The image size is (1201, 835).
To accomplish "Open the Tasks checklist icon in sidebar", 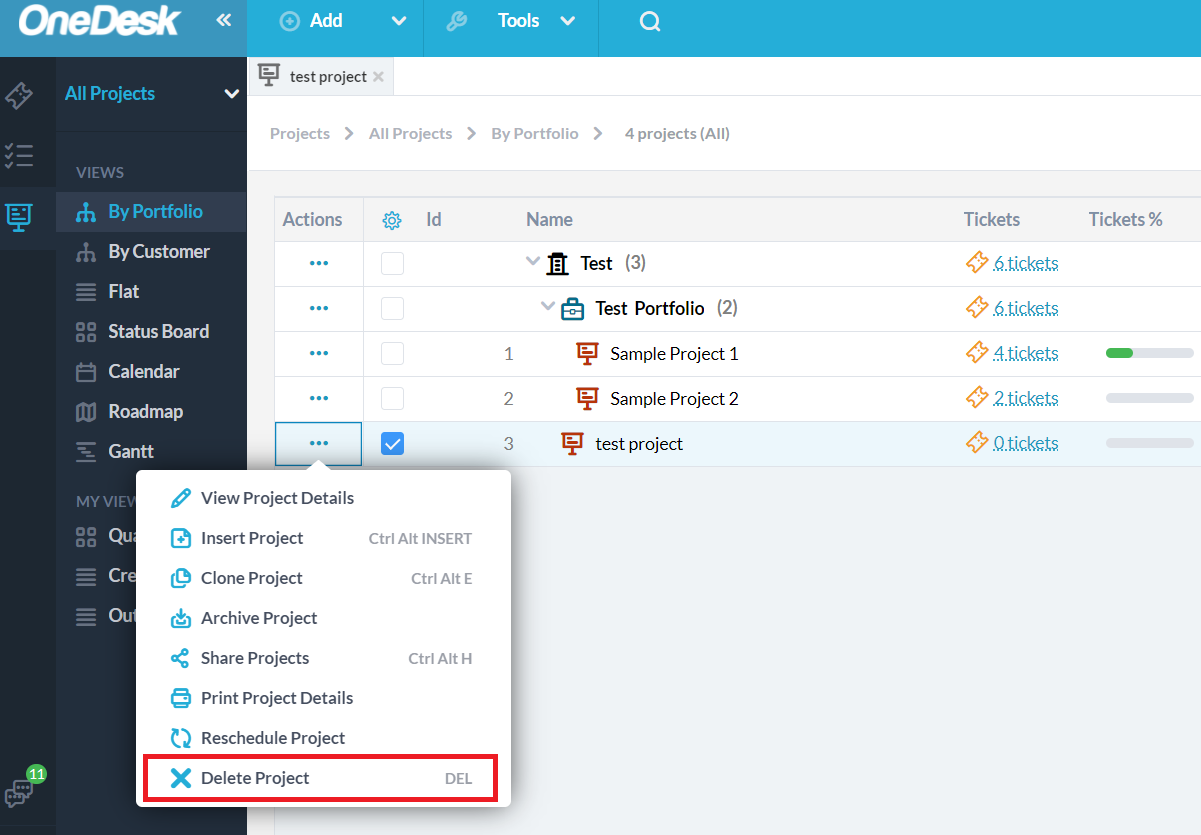I will click(x=19, y=155).
